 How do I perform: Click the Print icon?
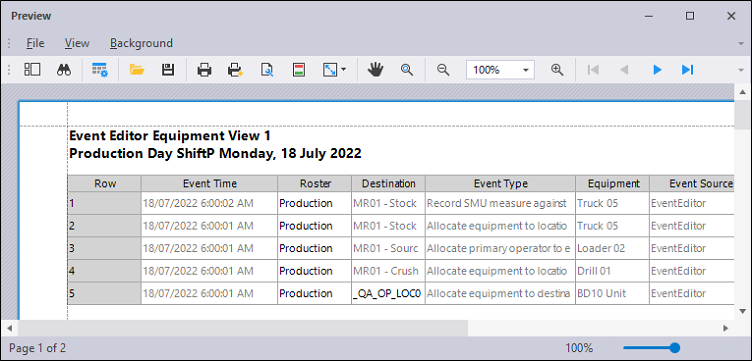(204, 70)
